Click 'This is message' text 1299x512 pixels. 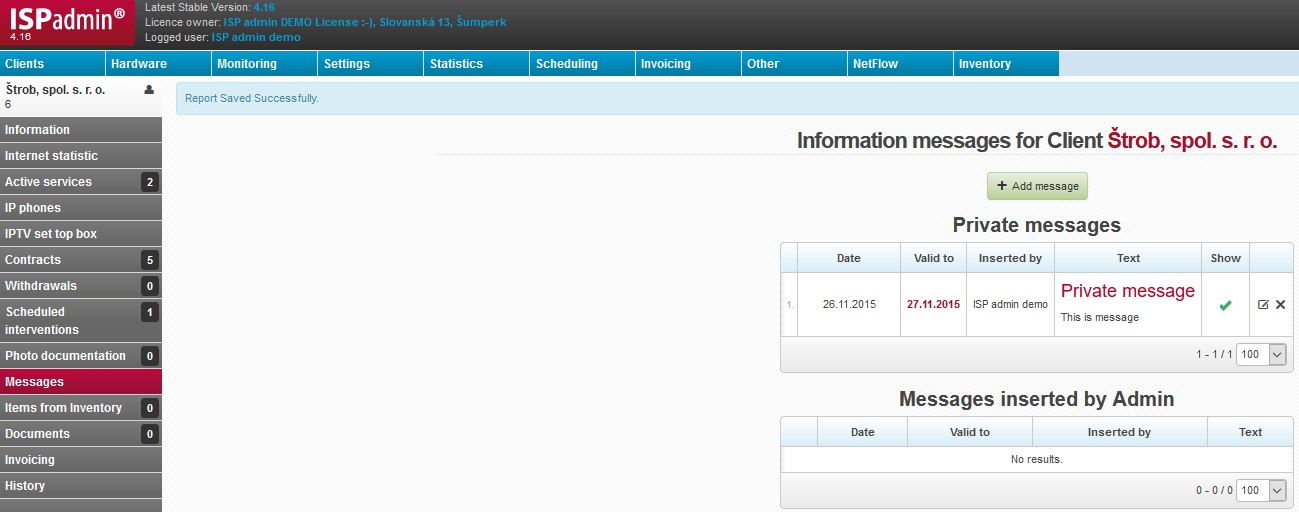[x=1100, y=318]
